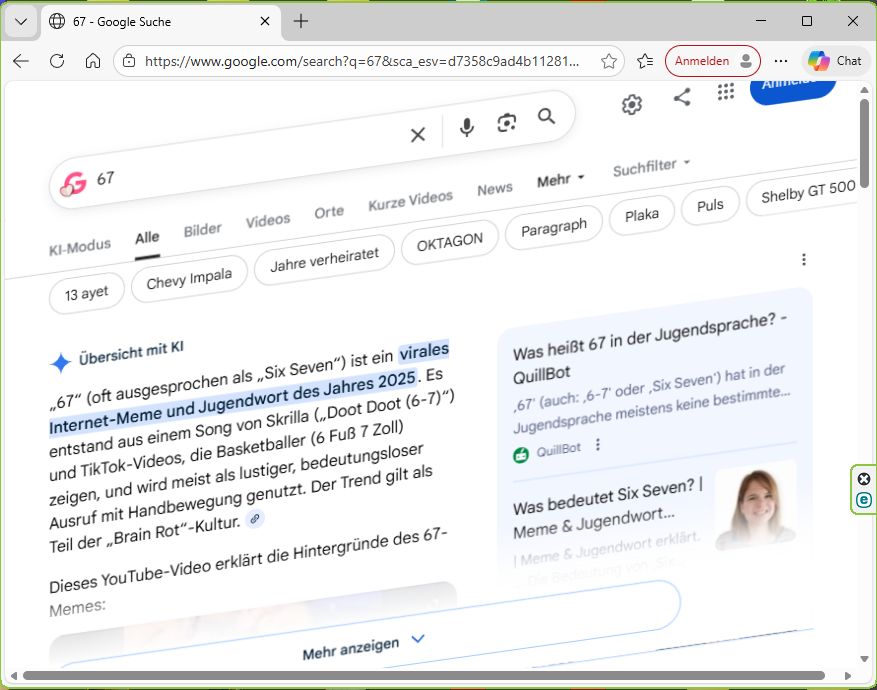Click the AI overview sparkle icon
This screenshot has width=877, height=690.
pyautogui.click(x=60, y=363)
